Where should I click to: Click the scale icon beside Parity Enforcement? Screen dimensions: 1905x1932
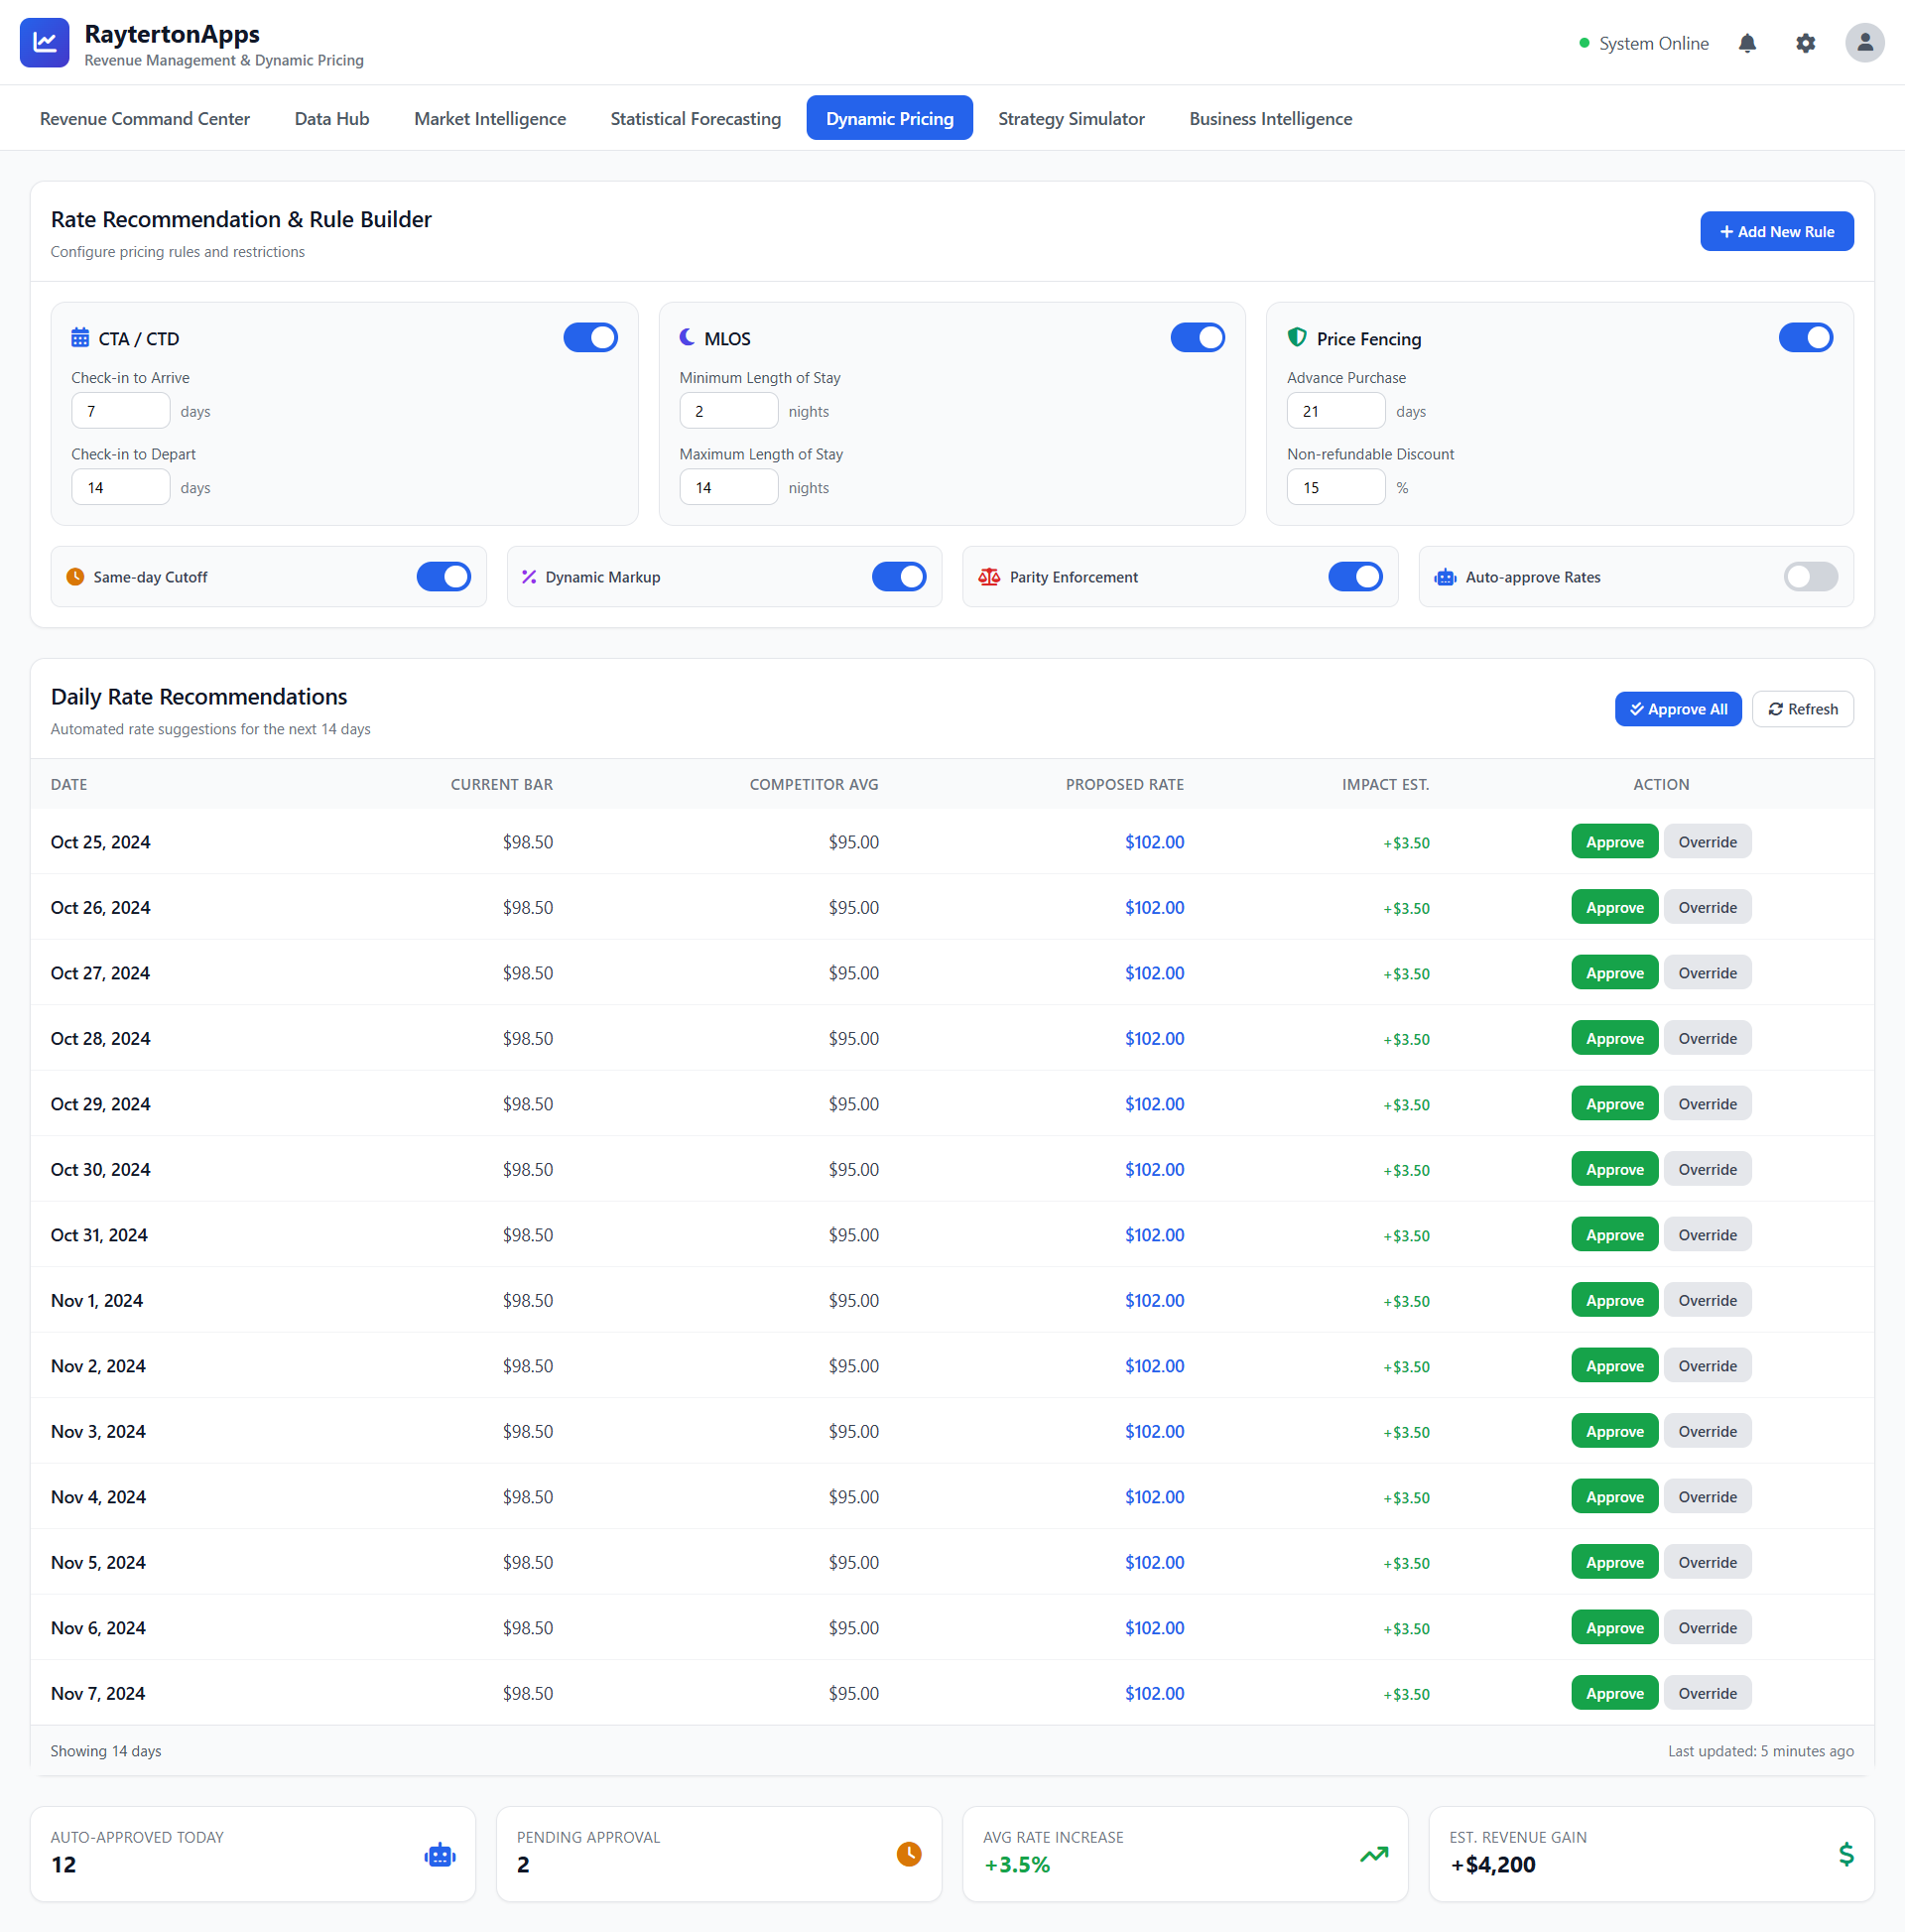pos(988,577)
